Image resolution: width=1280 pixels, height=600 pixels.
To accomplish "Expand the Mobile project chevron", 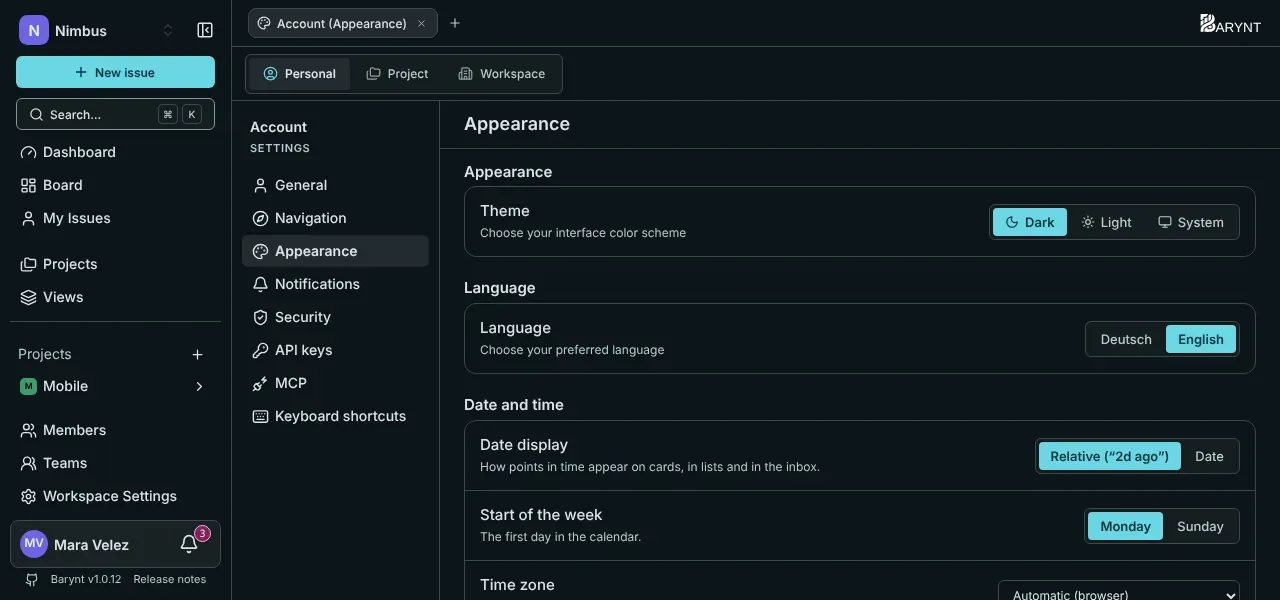I will coord(199,386).
